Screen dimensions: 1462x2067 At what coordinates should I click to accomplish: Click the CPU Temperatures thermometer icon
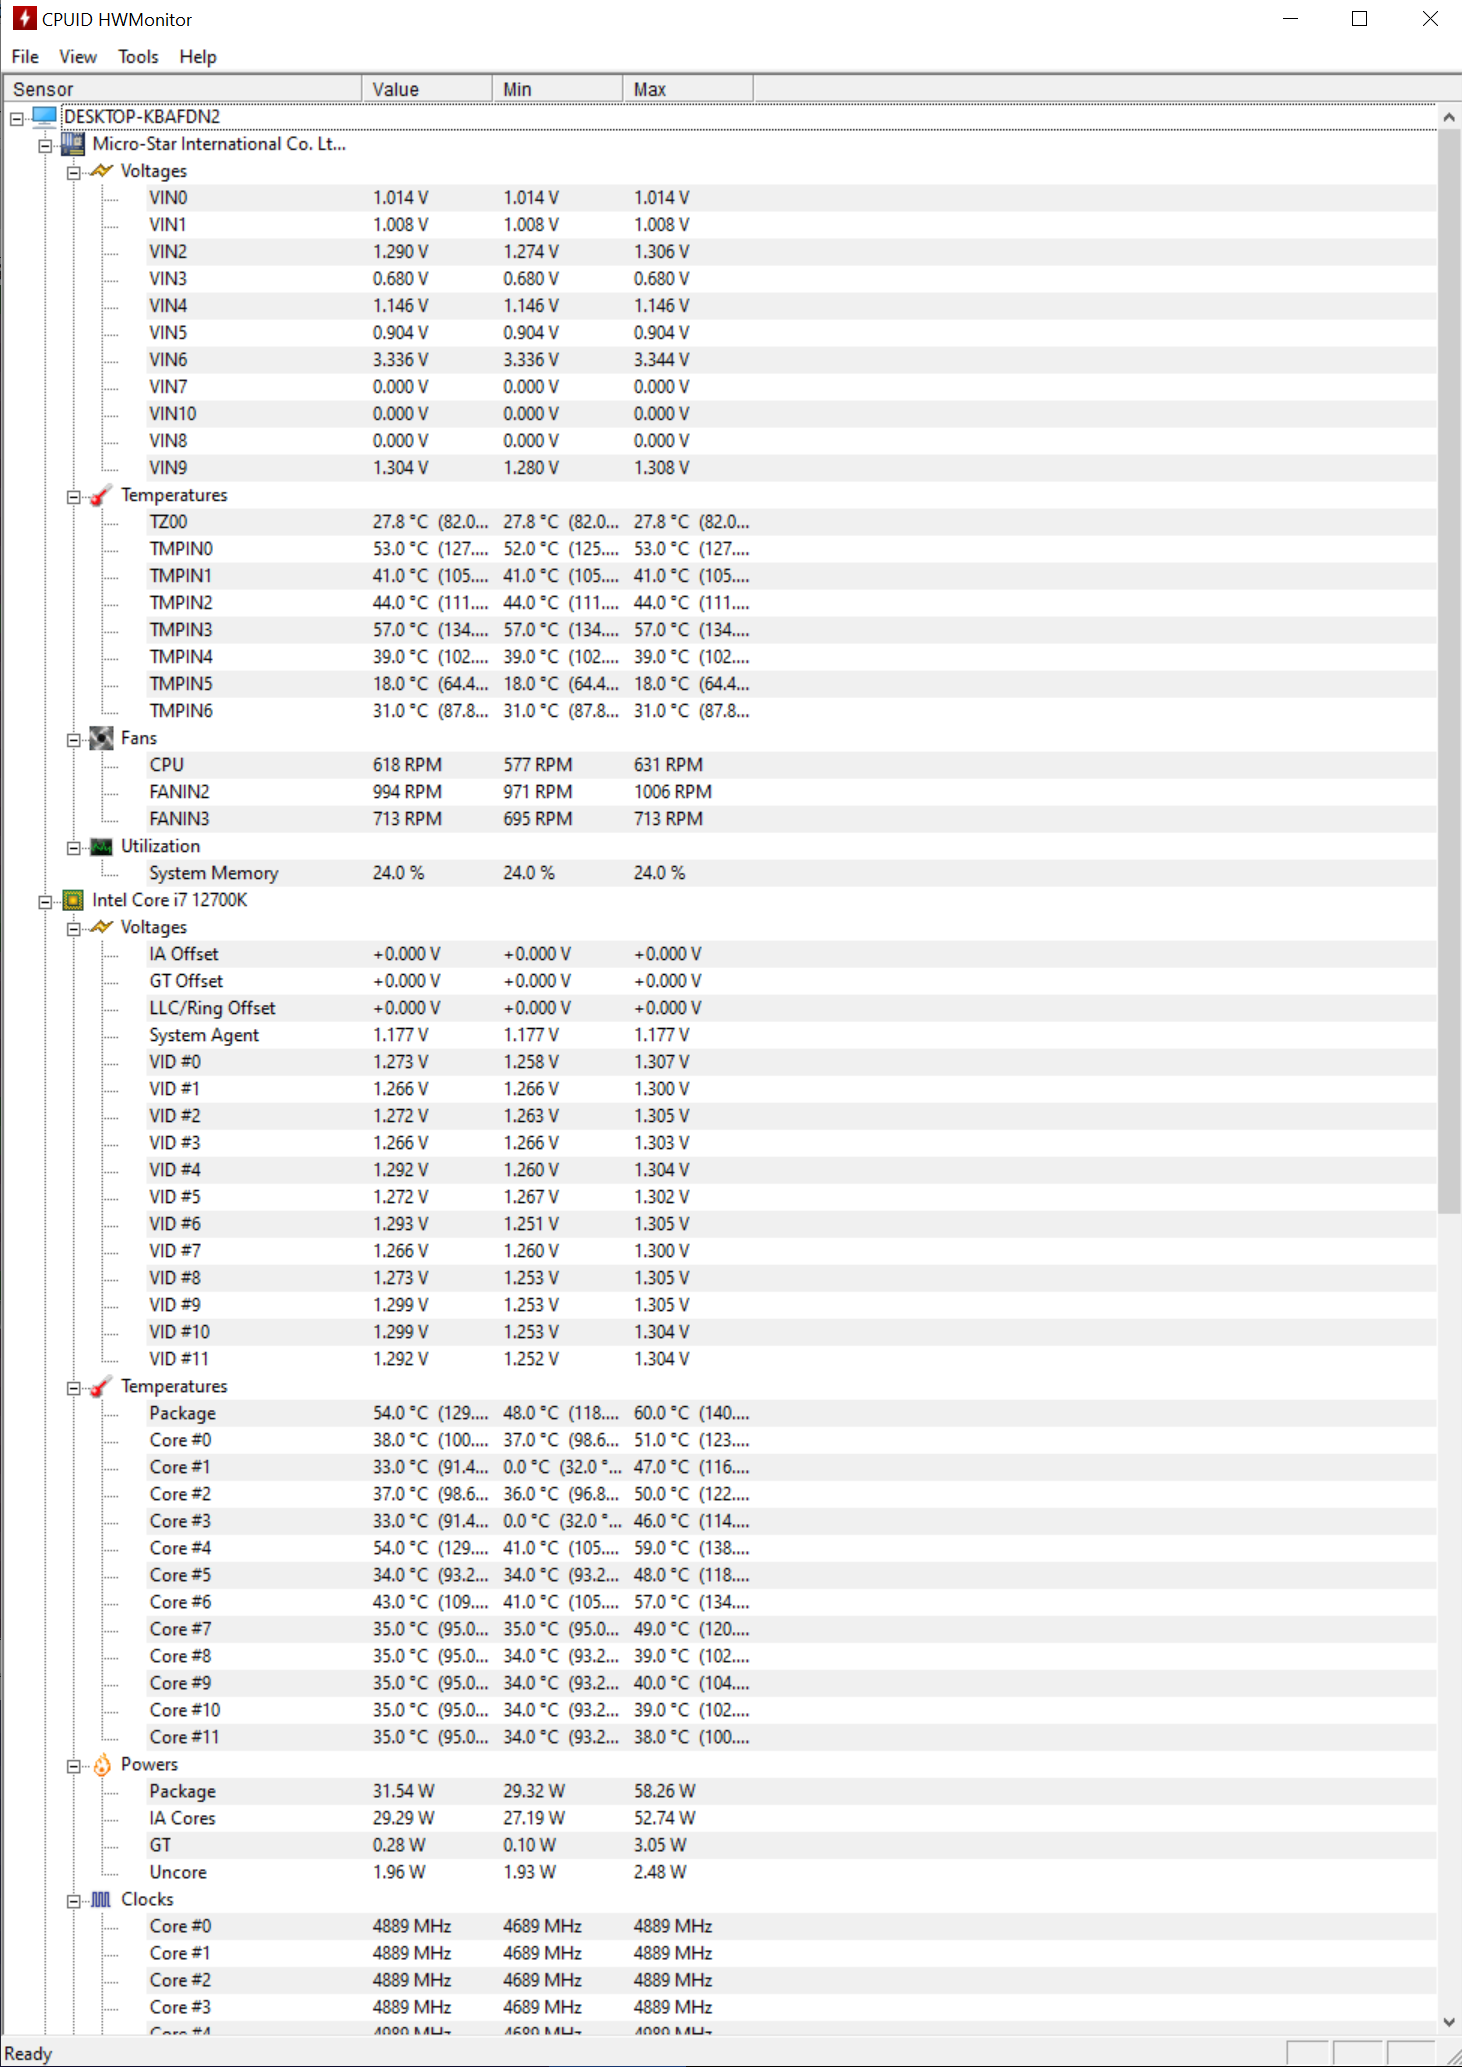pyautogui.click(x=101, y=1386)
